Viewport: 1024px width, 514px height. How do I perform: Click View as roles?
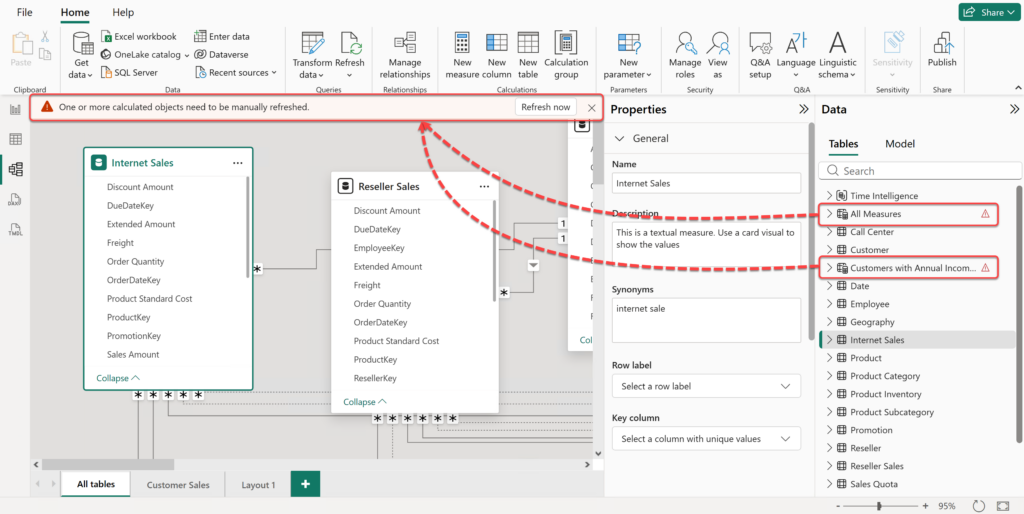718,56
